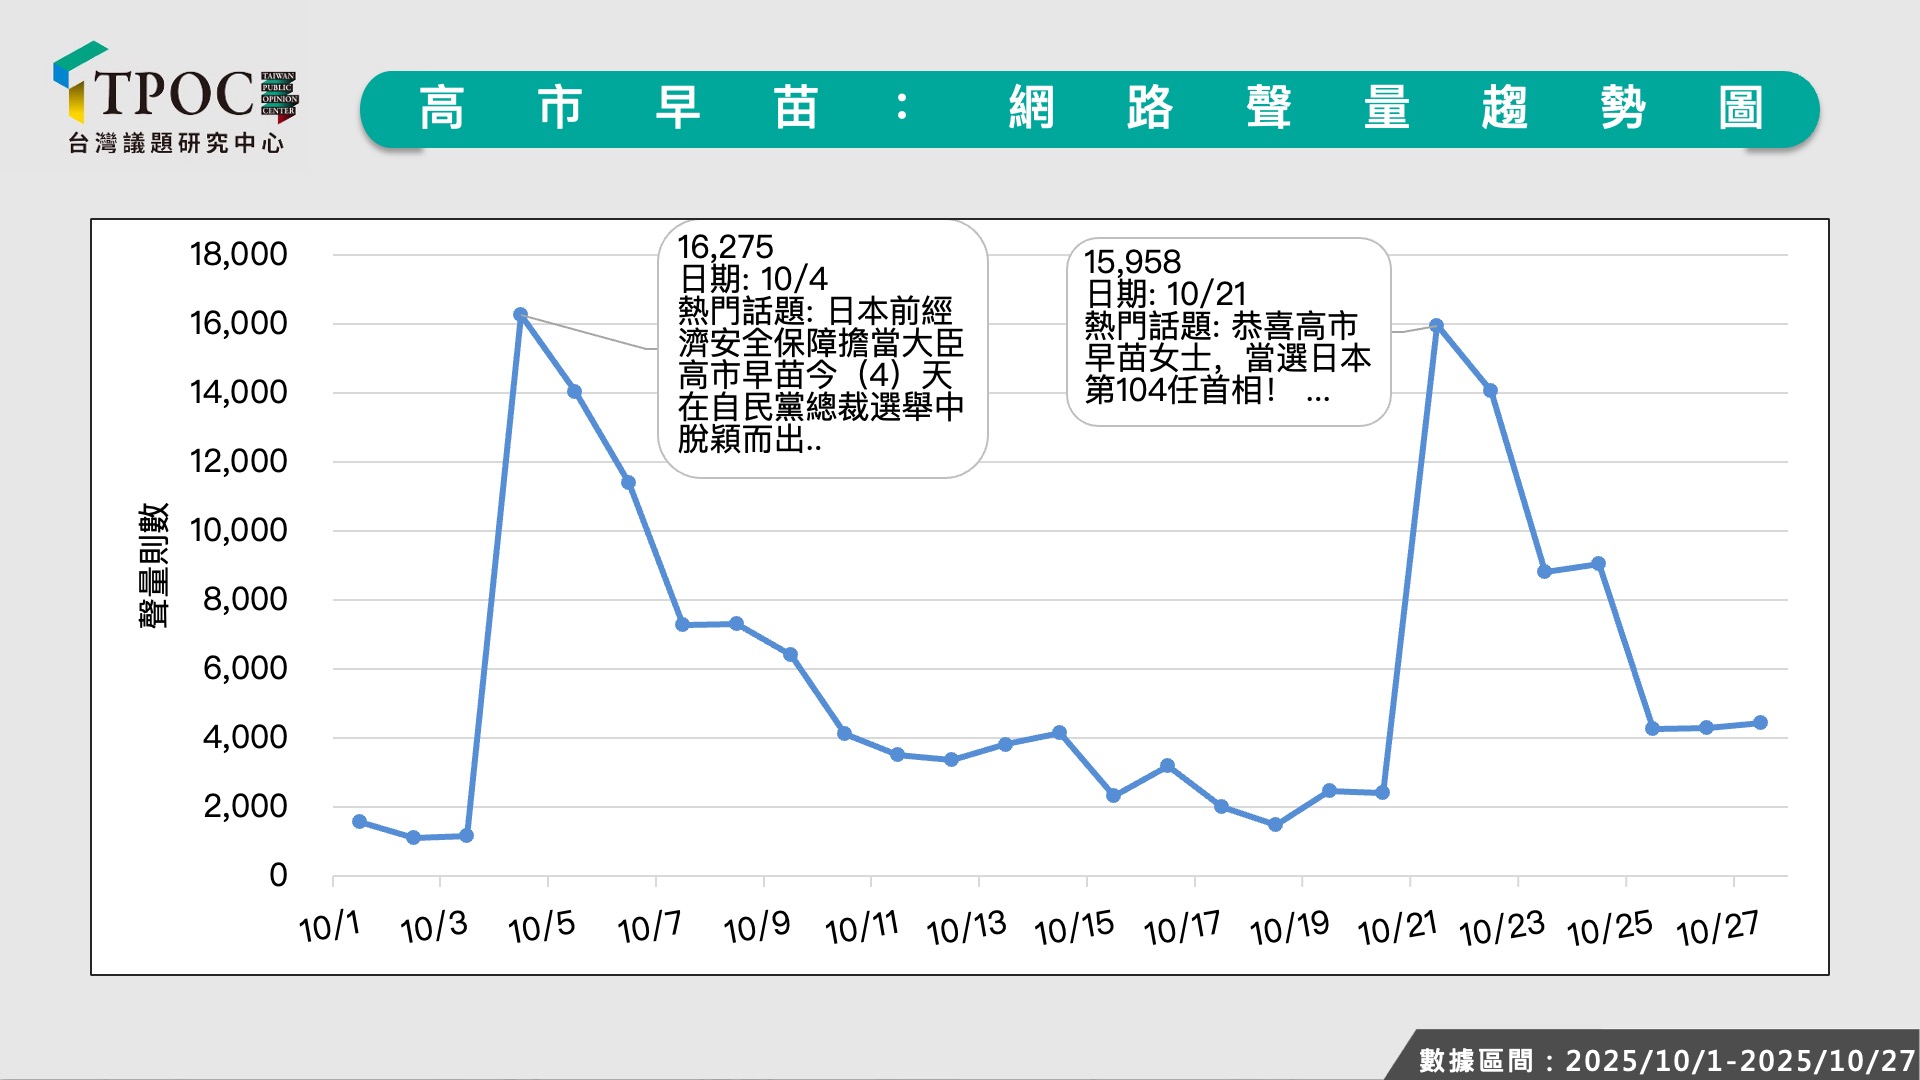Click the 10/4 peak data point
Screen dimensions: 1920x1080
520,315
